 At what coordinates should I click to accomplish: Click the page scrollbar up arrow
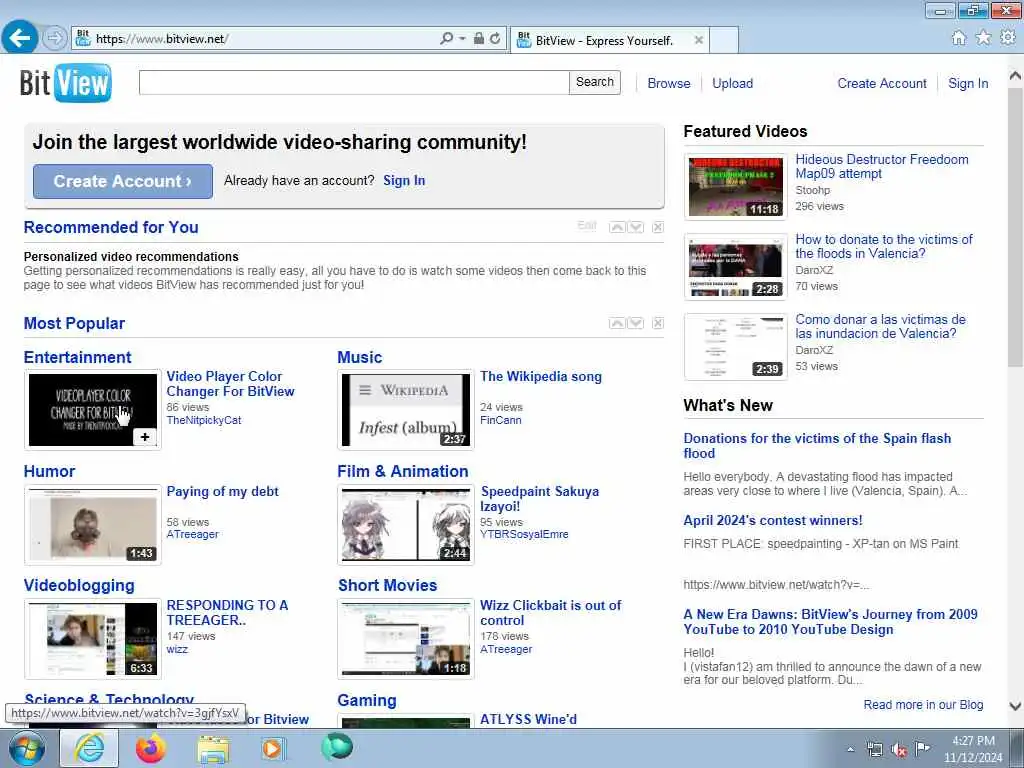click(1016, 76)
